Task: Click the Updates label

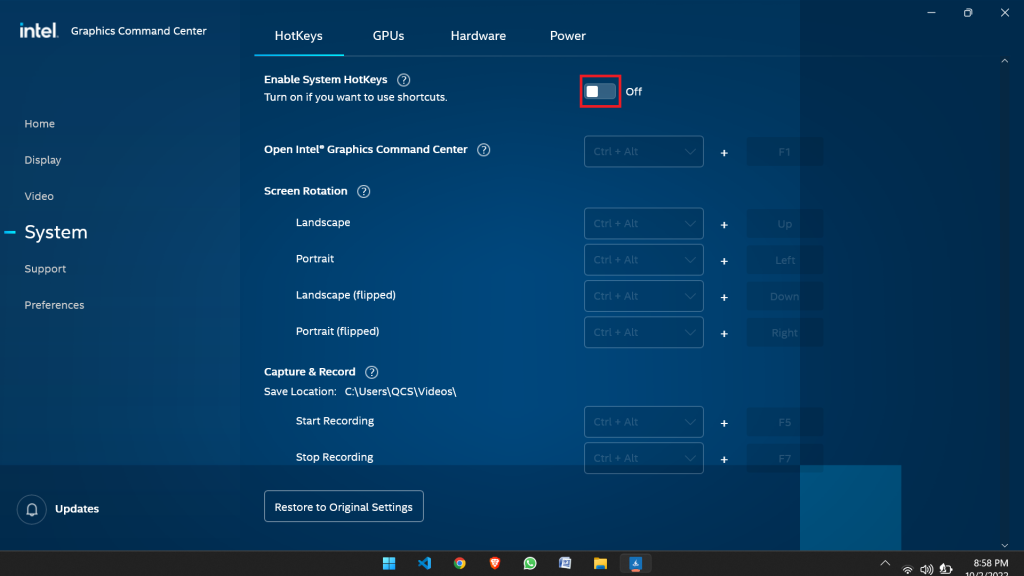Action: [x=77, y=509]
